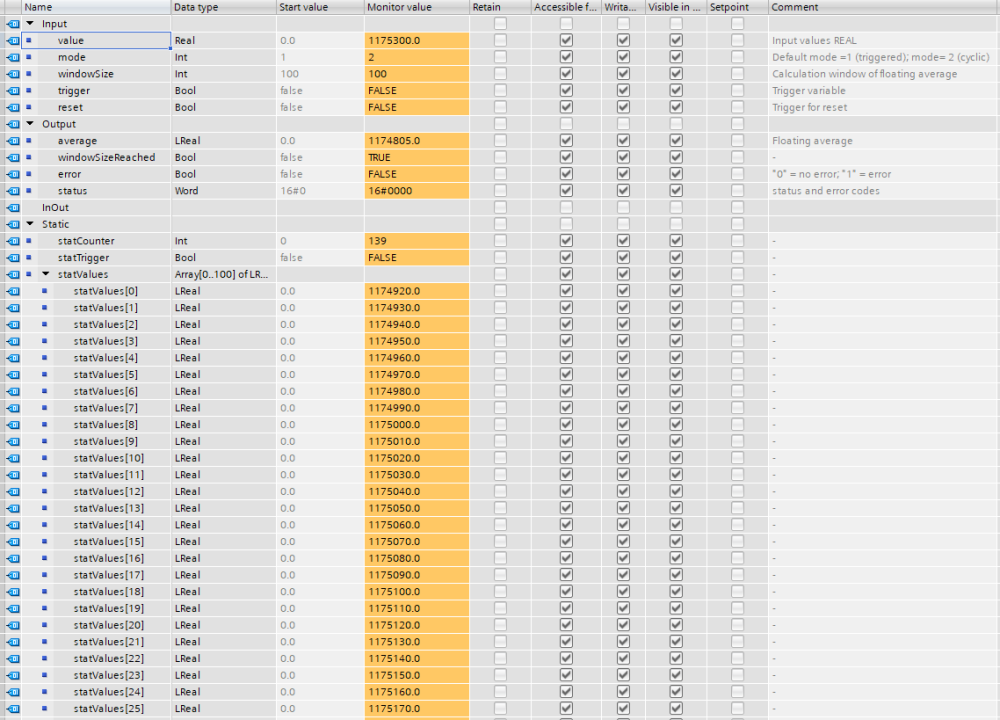Toggle Writable checkbox for error row
The height and width of the screenshot is (720, 1000).
(623, 174)
